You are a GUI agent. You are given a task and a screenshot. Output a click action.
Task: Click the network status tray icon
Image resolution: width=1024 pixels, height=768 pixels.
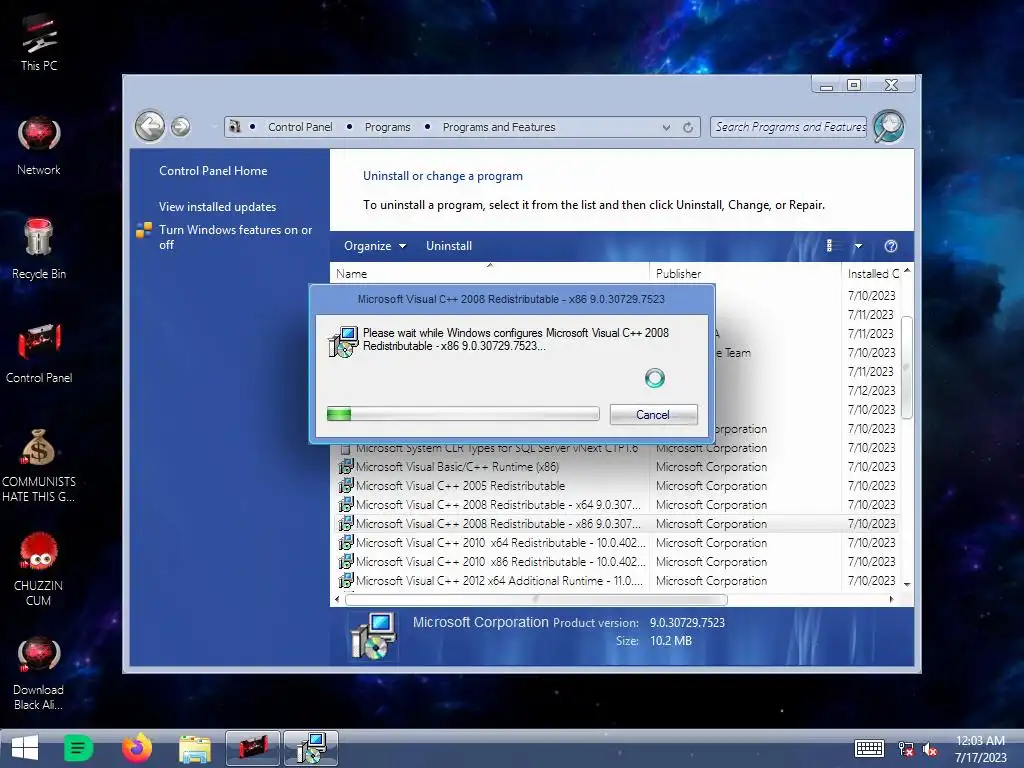[906, 749]
